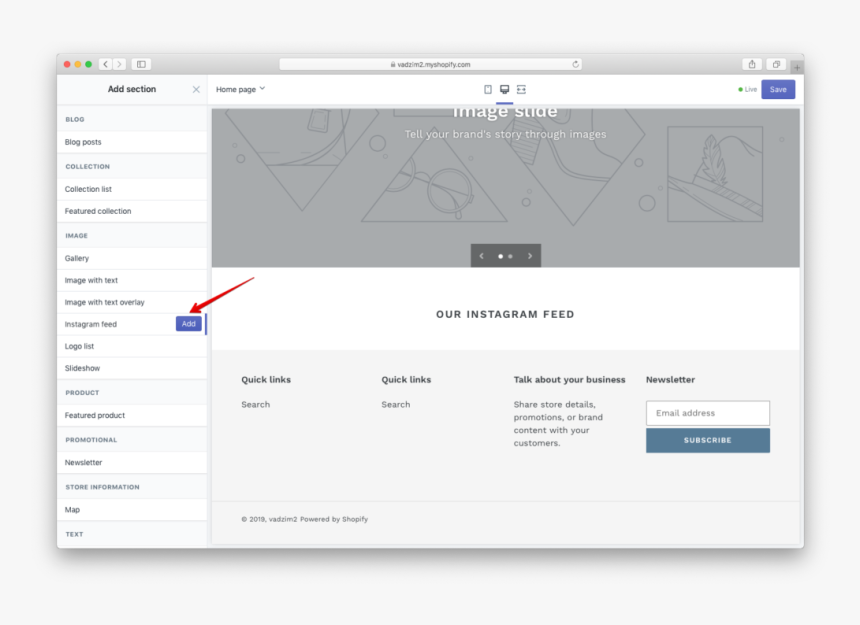Click the Live status indicator
This screenshot has width=860, height=625.
[x=748, y=89]
